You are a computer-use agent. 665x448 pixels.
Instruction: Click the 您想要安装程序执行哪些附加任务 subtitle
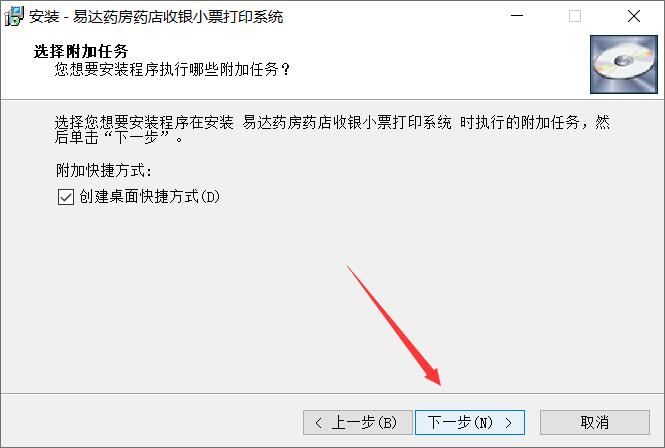pos(172,69)
